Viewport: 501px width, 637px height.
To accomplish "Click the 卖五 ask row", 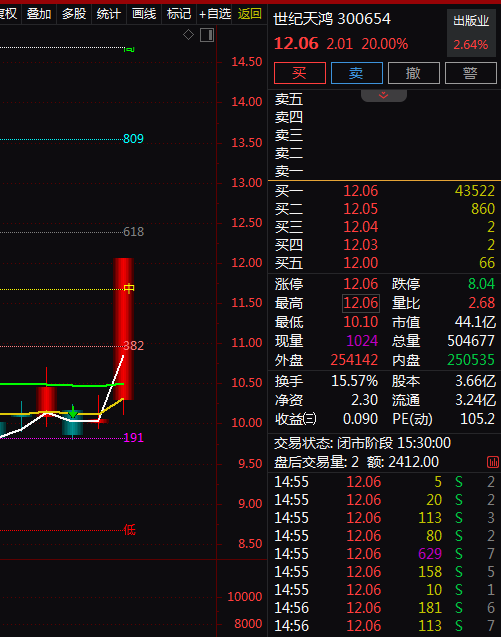I will (x=384, y=99).
